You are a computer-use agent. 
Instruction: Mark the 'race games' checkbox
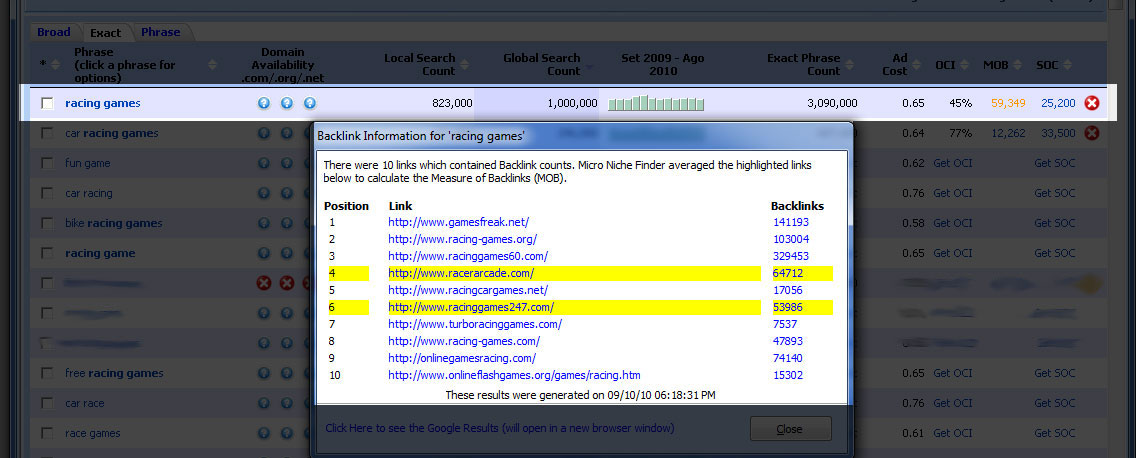tap(47, 433)
